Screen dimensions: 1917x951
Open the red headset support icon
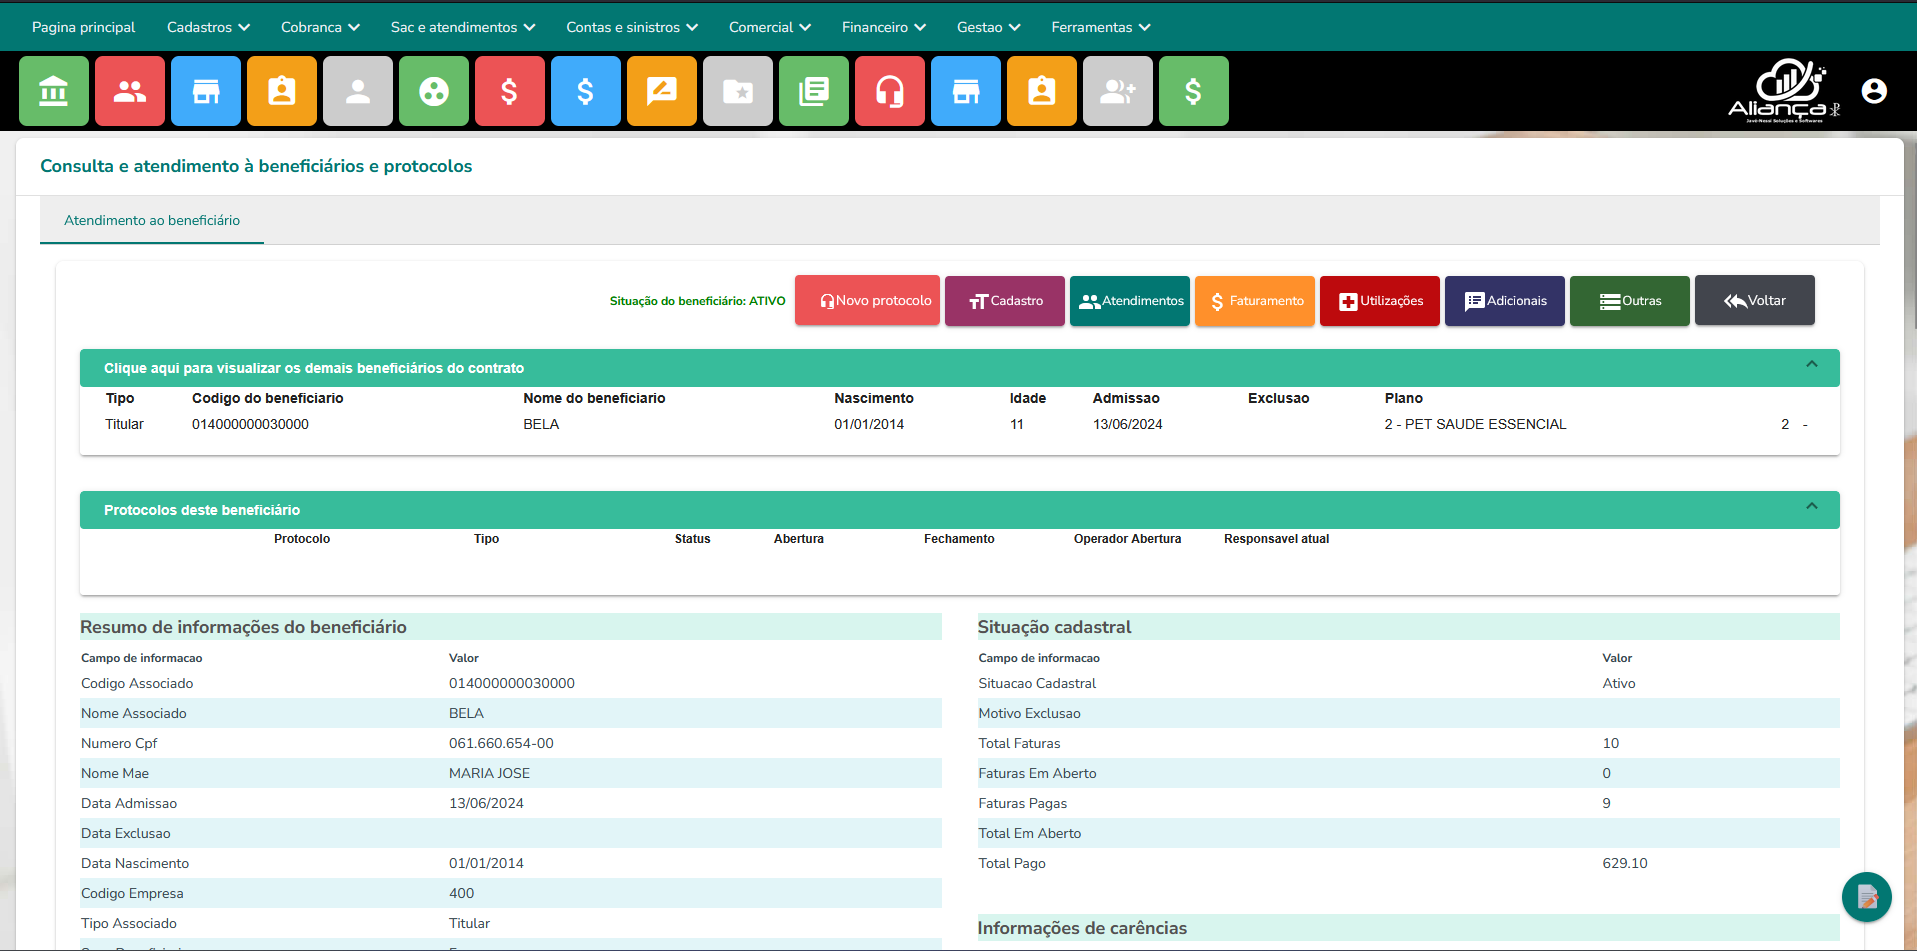(x=890, y=91)
